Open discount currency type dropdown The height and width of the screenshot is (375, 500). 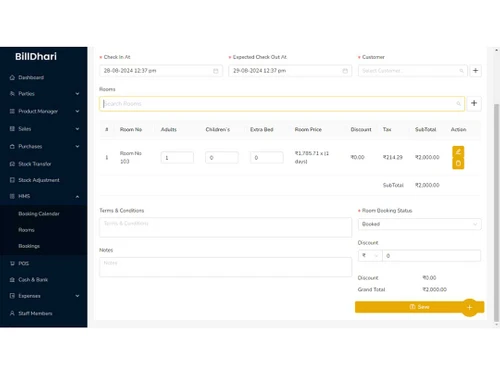point(370,256)
